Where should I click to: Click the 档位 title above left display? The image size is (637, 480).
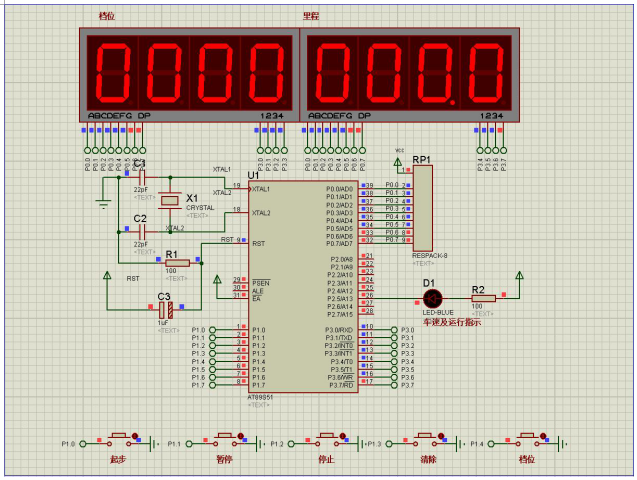click(x=107, y=16)
